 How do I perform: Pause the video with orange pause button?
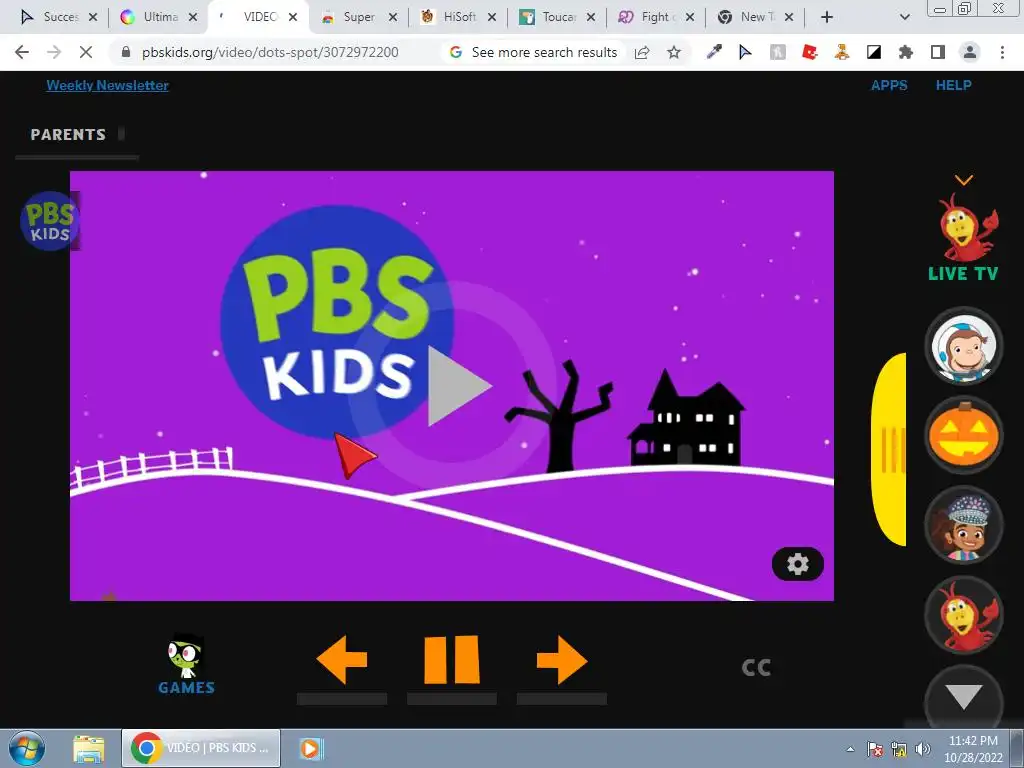[452, 660]
